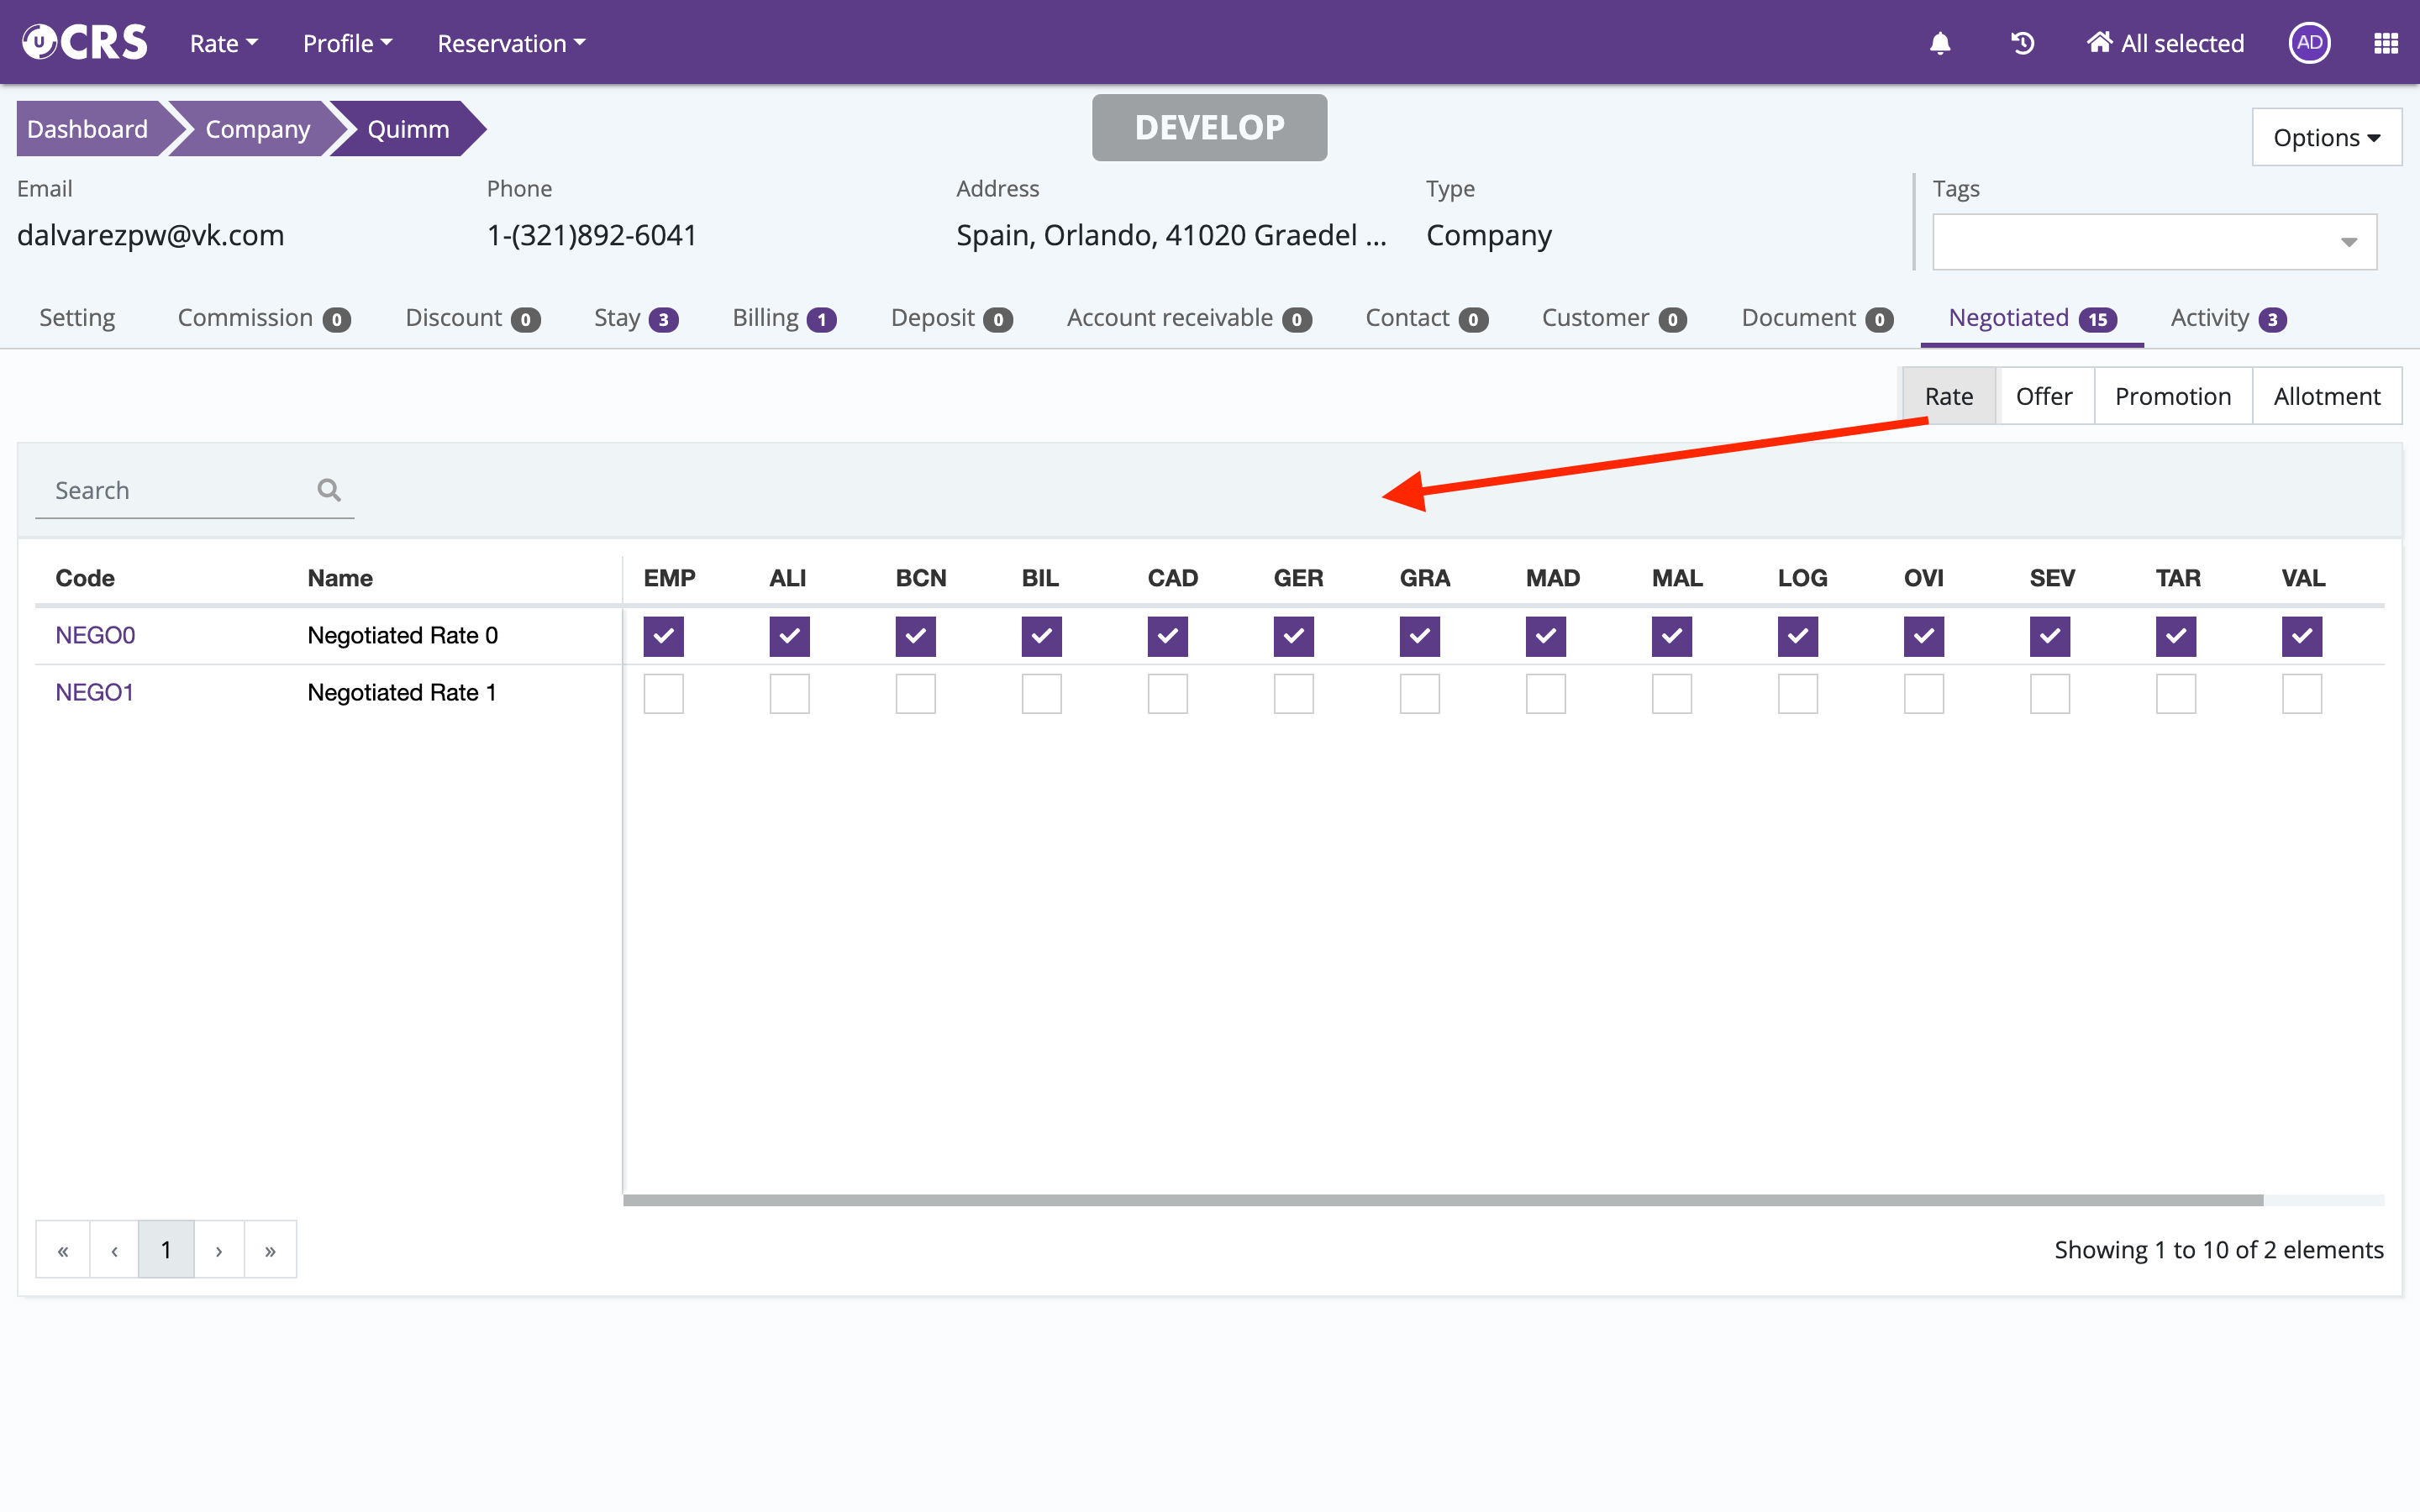Click the All selected home icon

(2099, 43)
